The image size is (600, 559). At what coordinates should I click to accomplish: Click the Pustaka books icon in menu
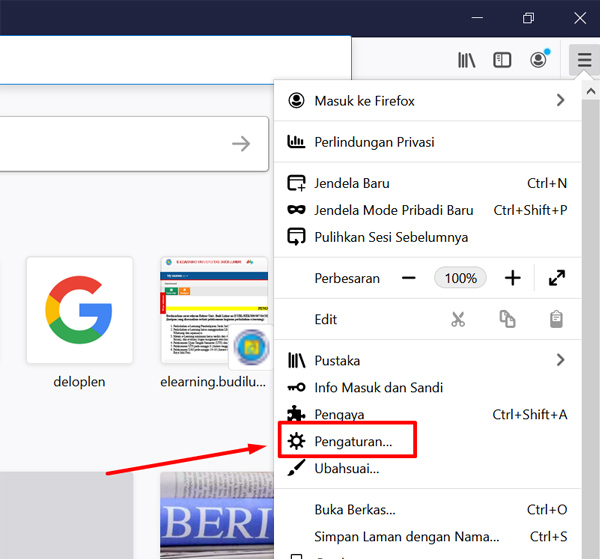coord(296,360)
